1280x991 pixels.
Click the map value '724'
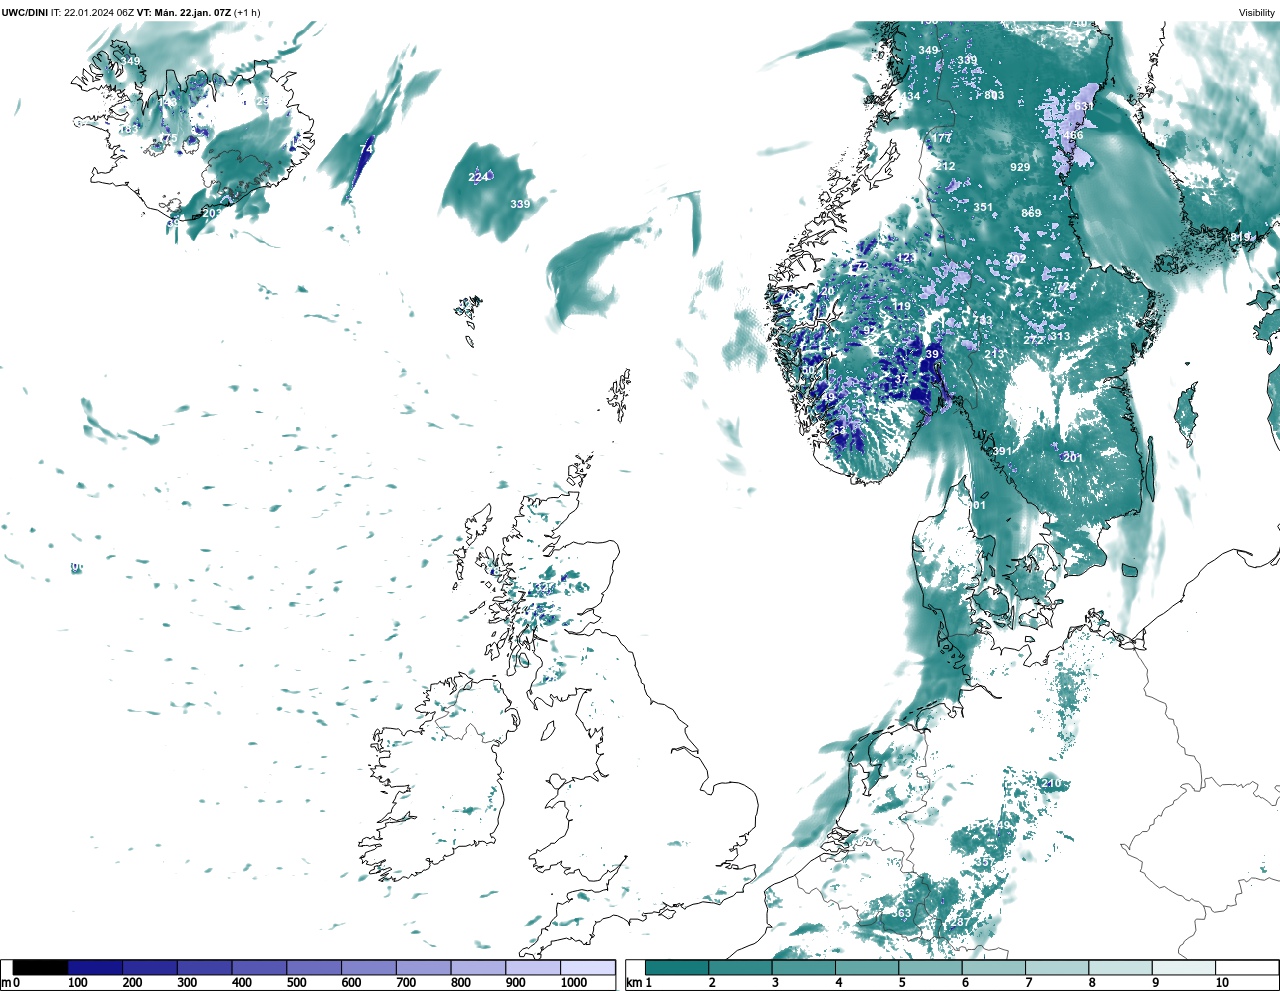(x=1067, y=287)
